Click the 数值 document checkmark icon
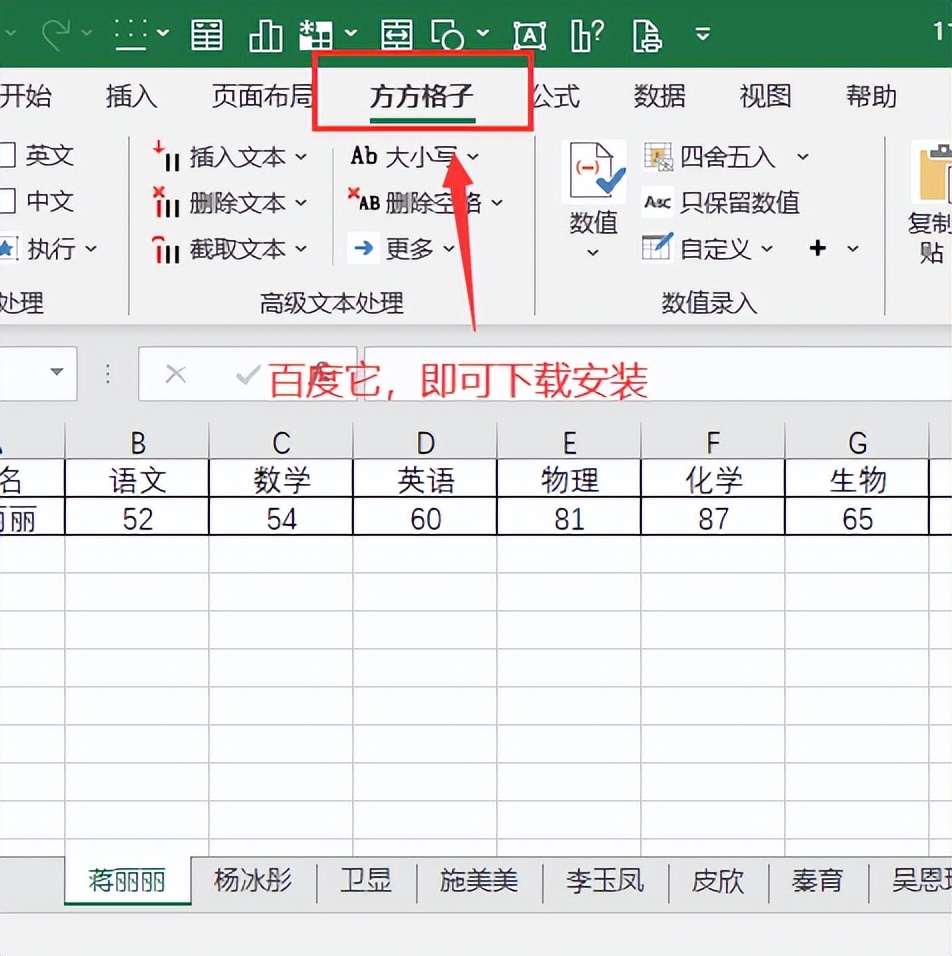The image size is (952, 956). pos(593,172)
